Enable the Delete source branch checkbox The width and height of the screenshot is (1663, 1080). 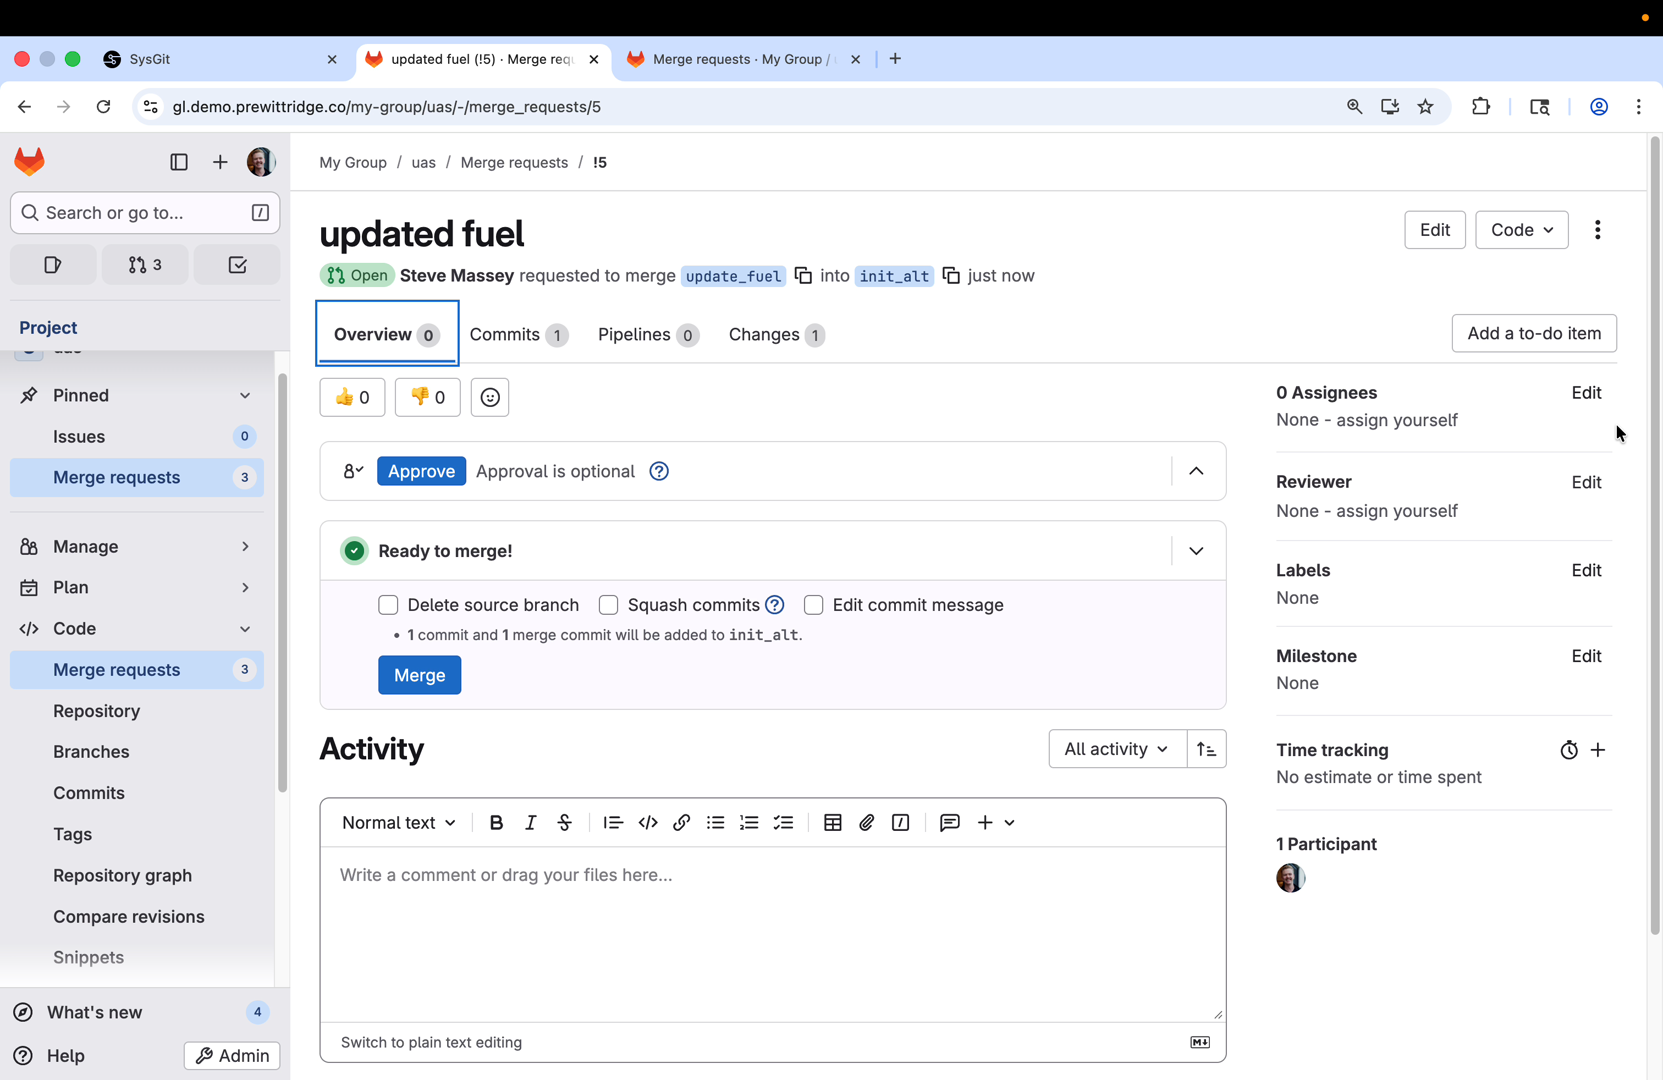tap(388, 605)
